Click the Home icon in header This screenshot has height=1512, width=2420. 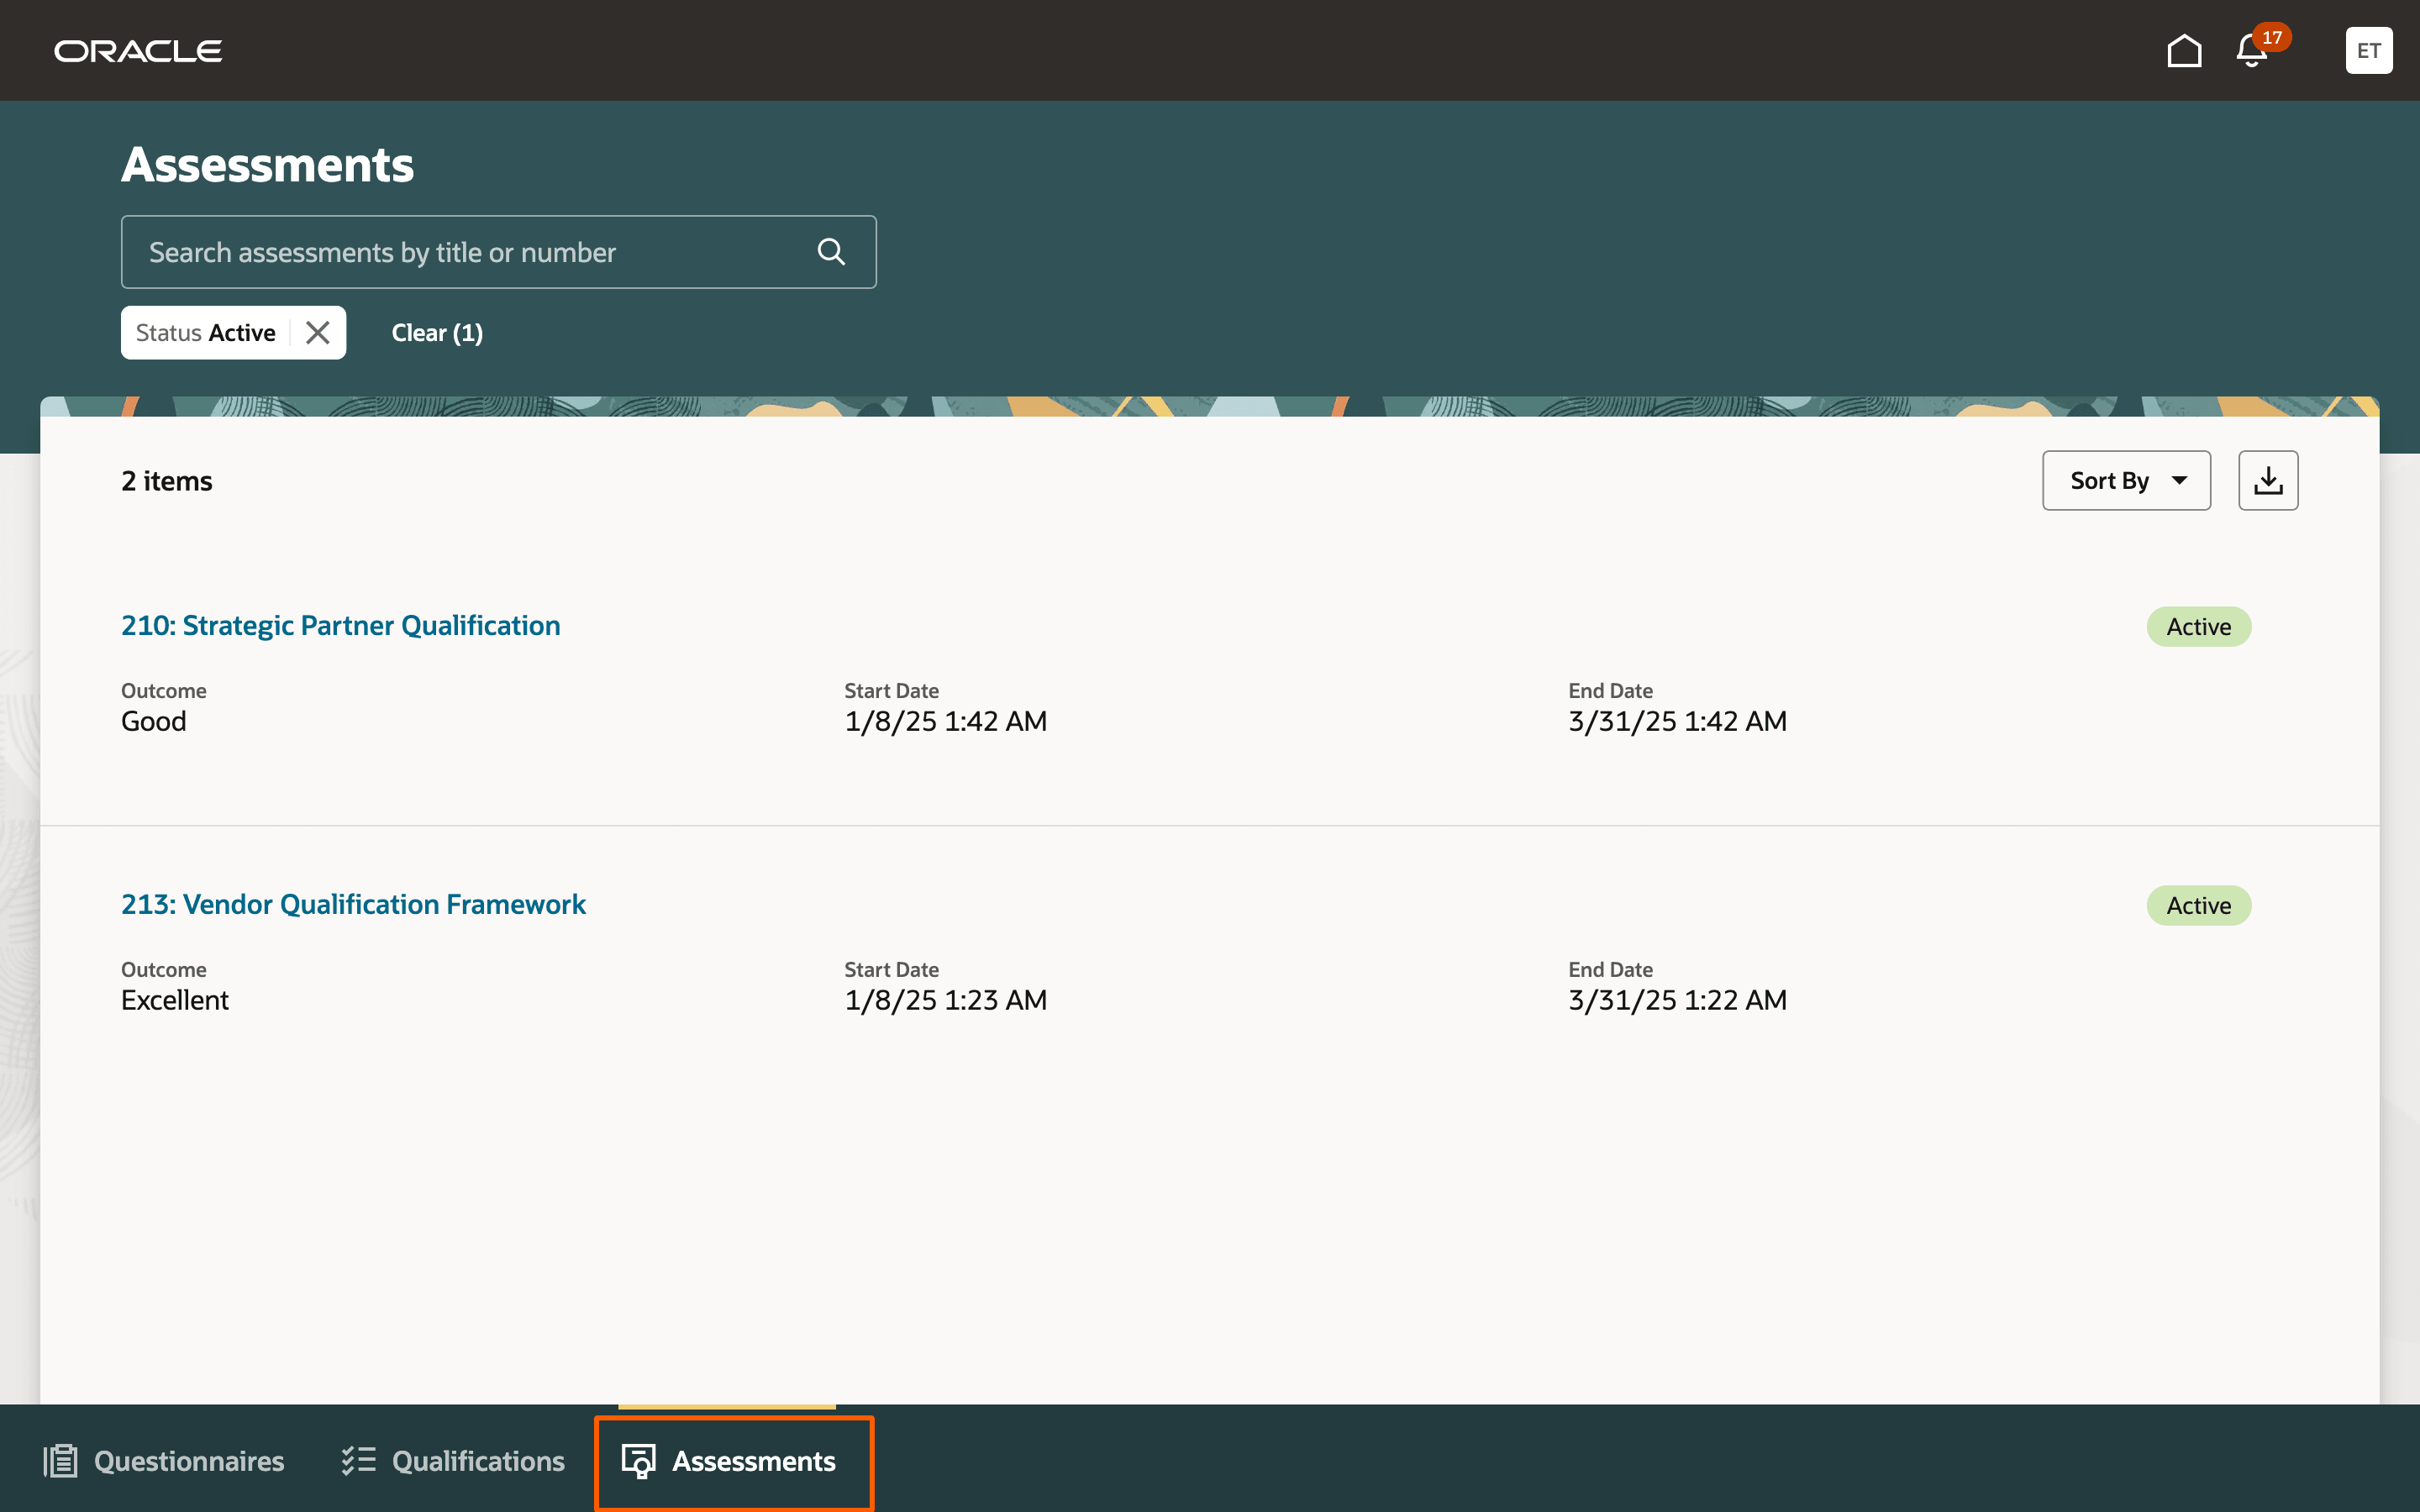2184,50
